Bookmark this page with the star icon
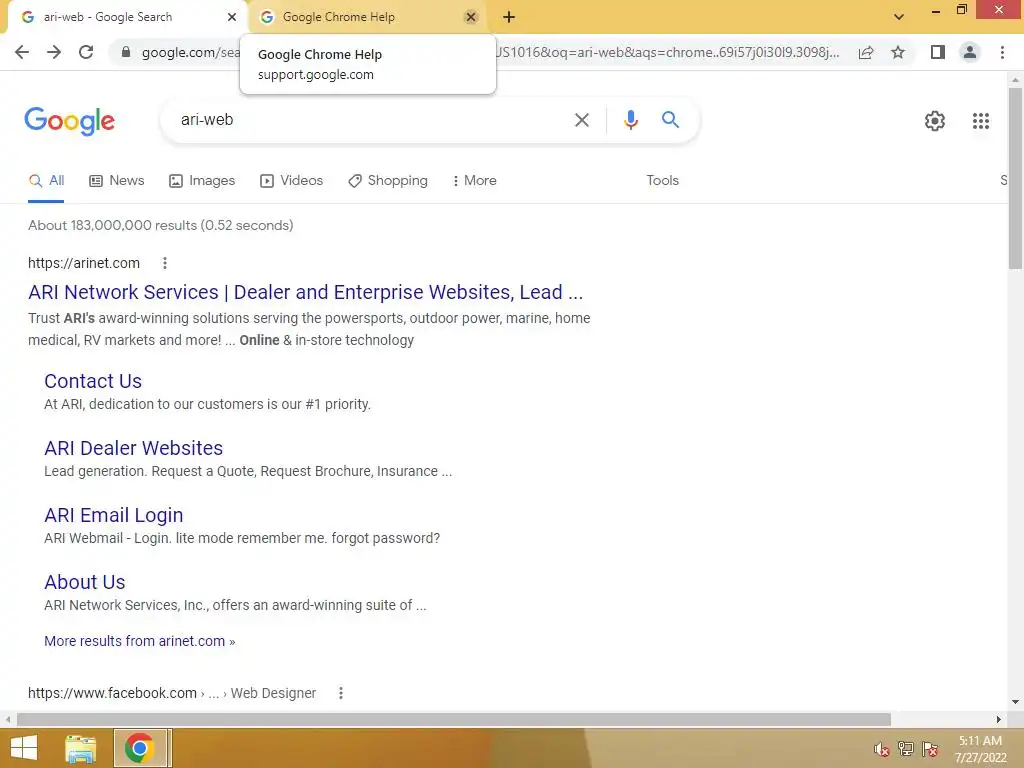Viewport: 1024px width, 768px height. click(898, 52)
